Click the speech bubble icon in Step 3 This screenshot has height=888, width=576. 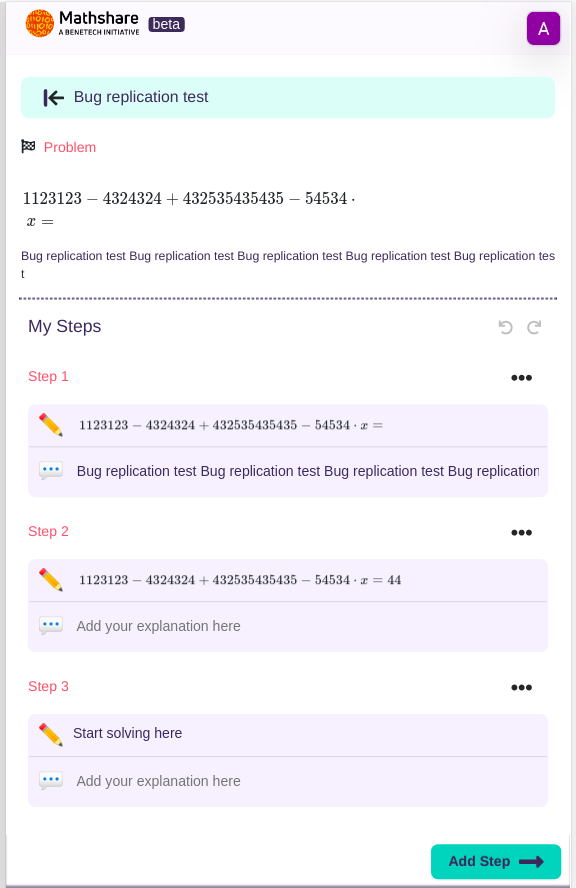(50, 780)
